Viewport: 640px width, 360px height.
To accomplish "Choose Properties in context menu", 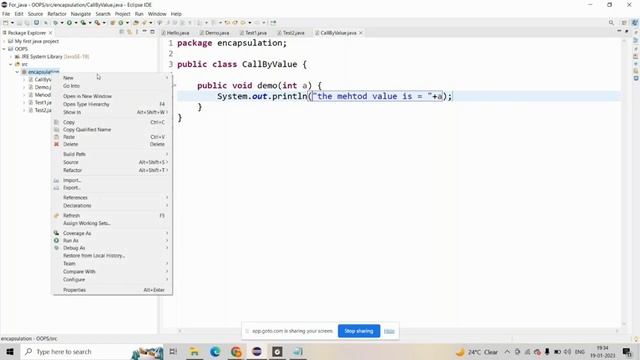I will point(74,290).
